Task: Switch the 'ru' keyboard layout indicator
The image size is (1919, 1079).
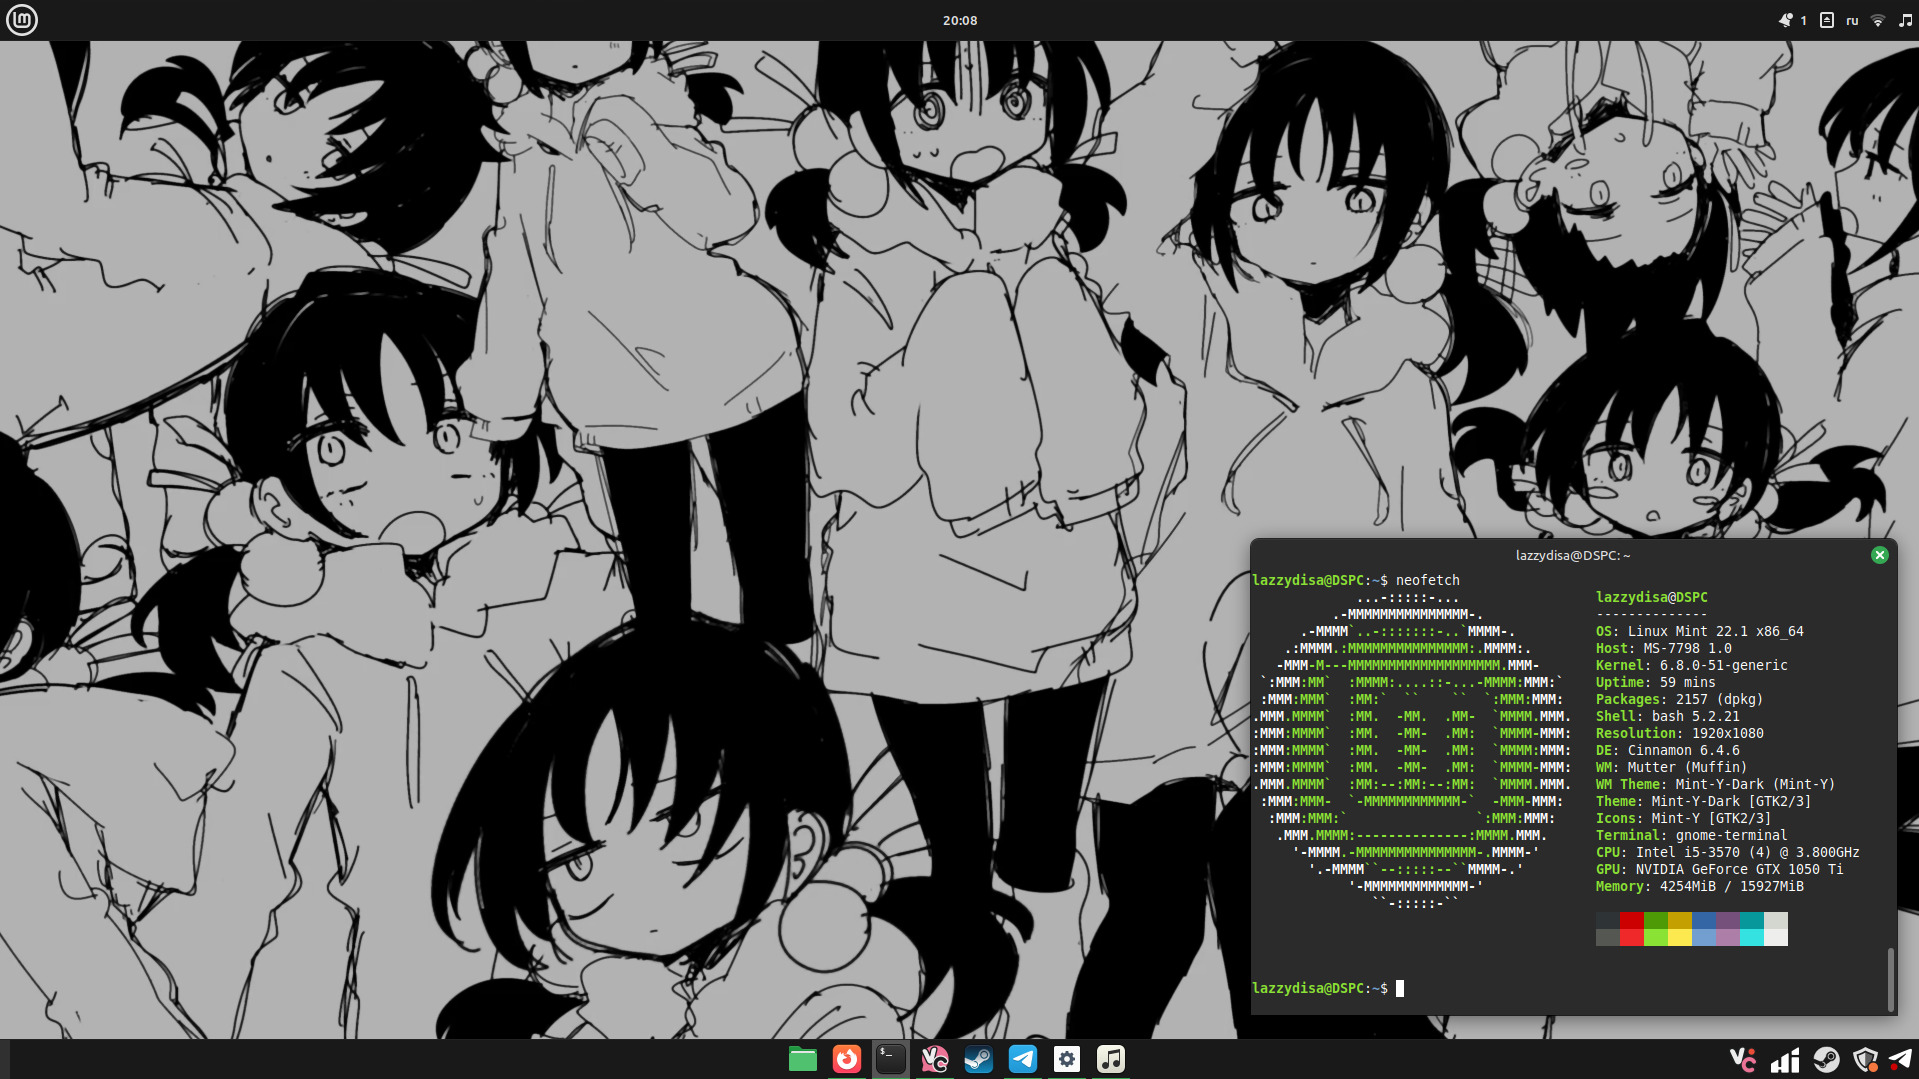Action: coord(1852,20)
